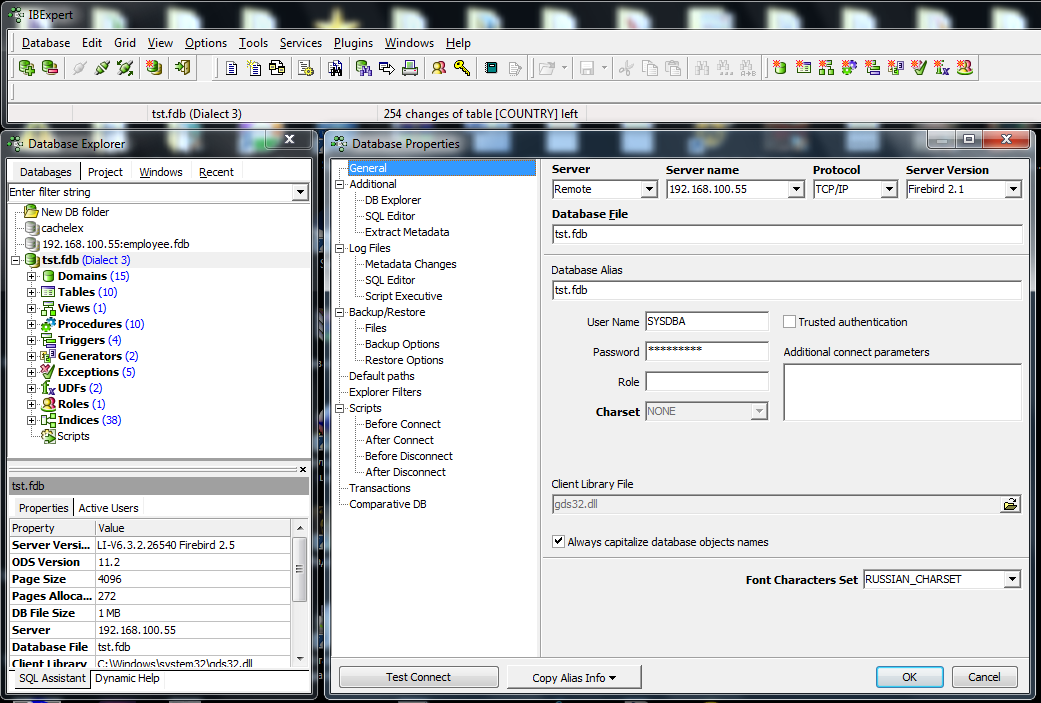Open the Server dropdown showing Remote
The image size is (1041, 703).
pyautogui.click(x=649, y=190)
